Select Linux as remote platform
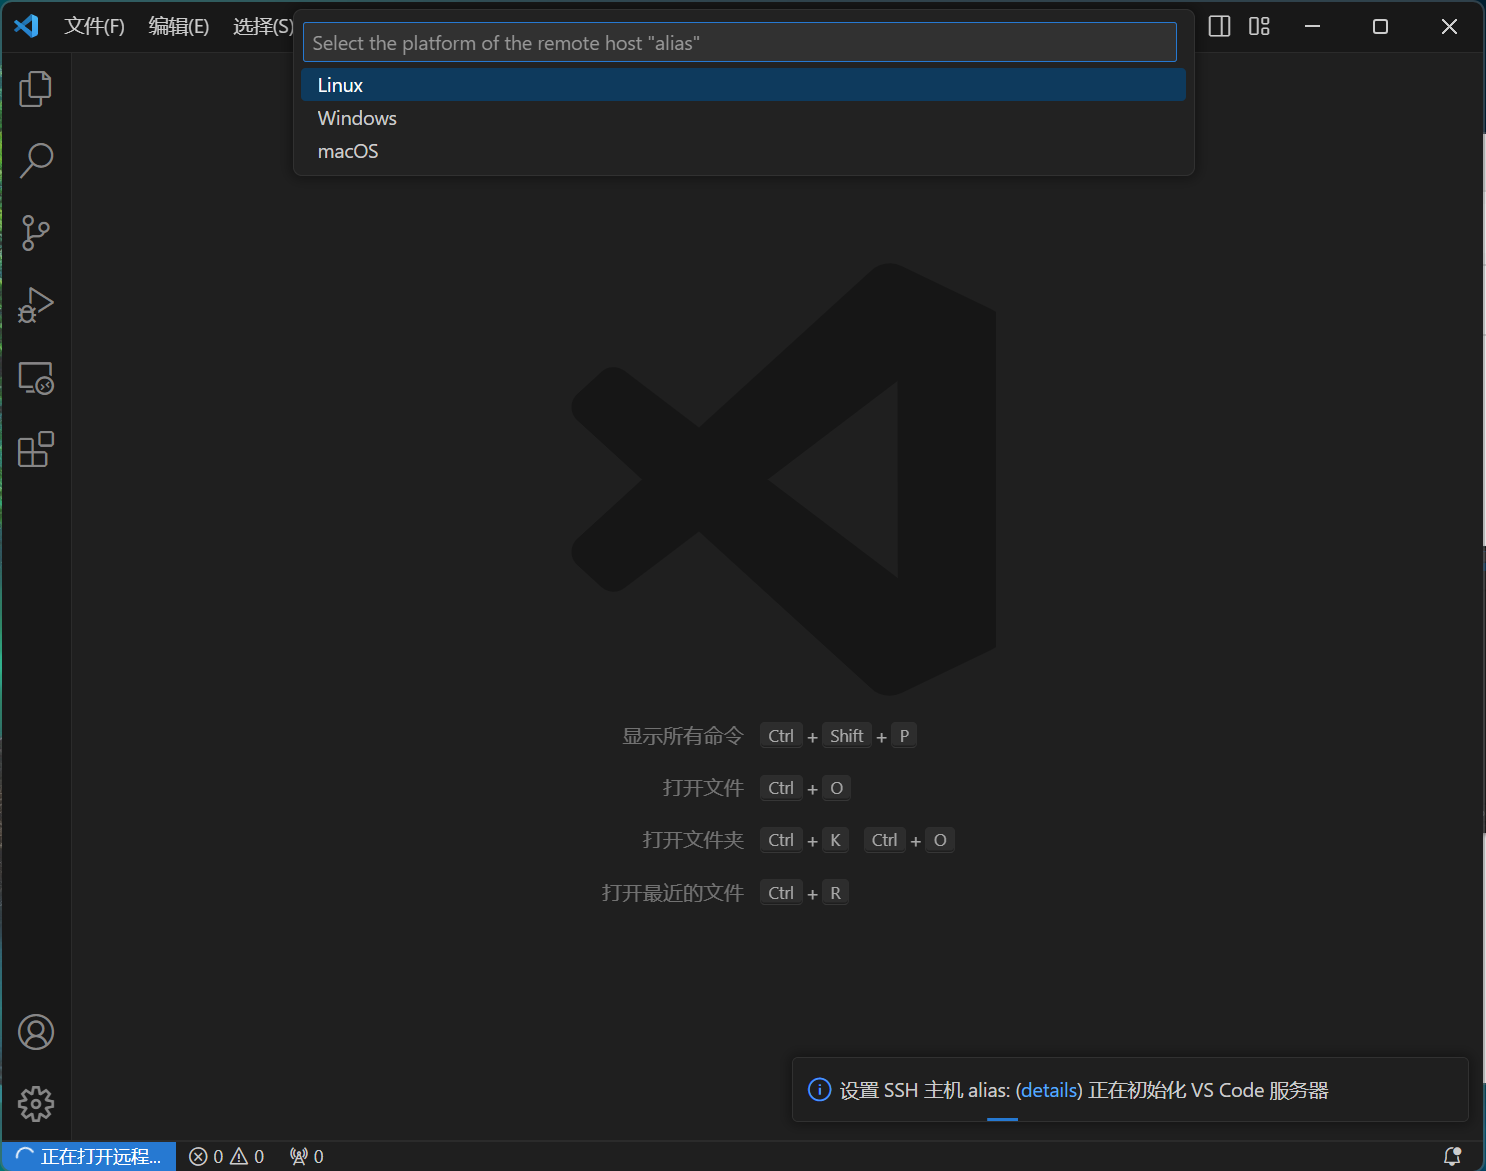 point(743,85)
